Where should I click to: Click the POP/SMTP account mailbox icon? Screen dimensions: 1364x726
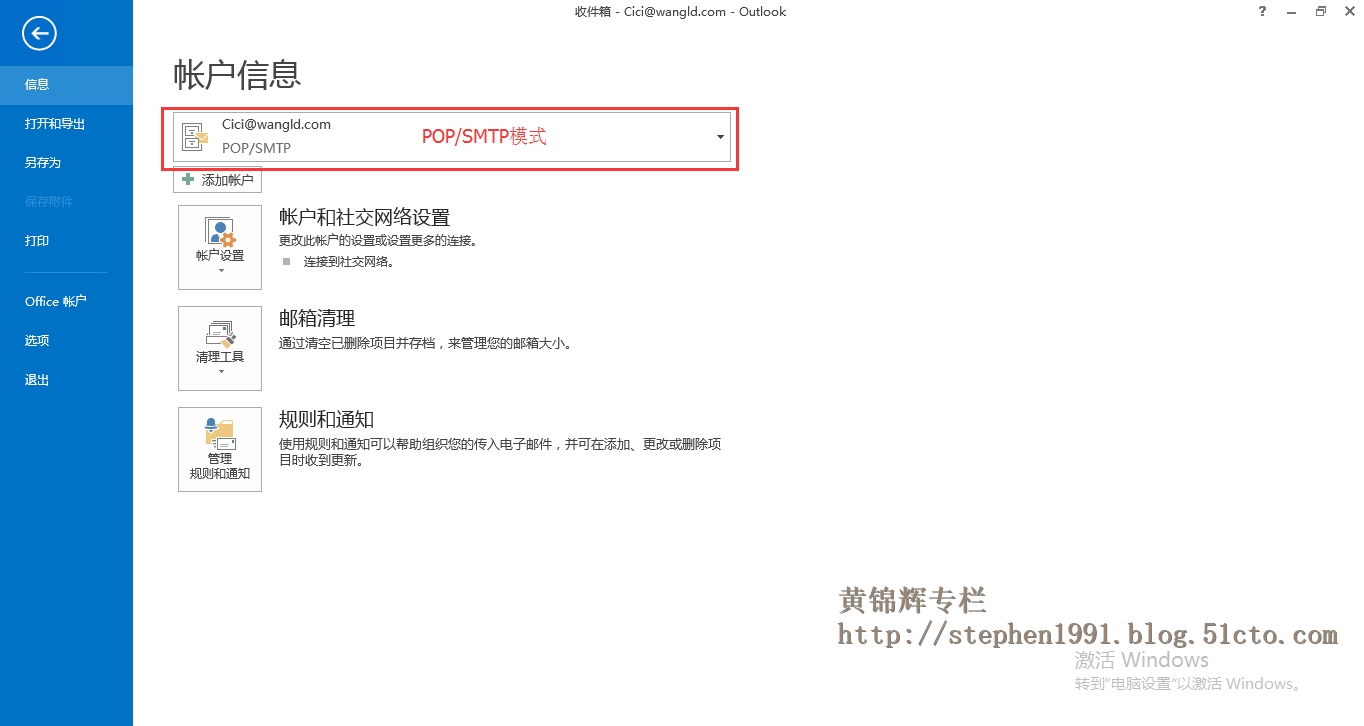click(195, 137)
